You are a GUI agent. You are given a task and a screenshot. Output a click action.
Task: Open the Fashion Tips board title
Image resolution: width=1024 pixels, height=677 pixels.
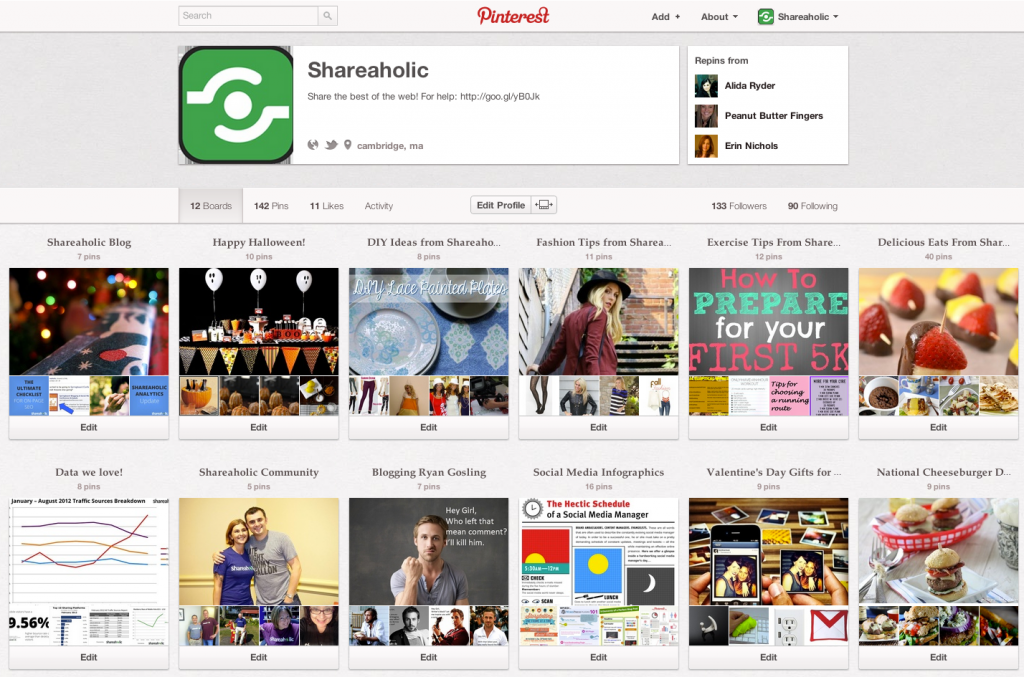click(603, 242)
